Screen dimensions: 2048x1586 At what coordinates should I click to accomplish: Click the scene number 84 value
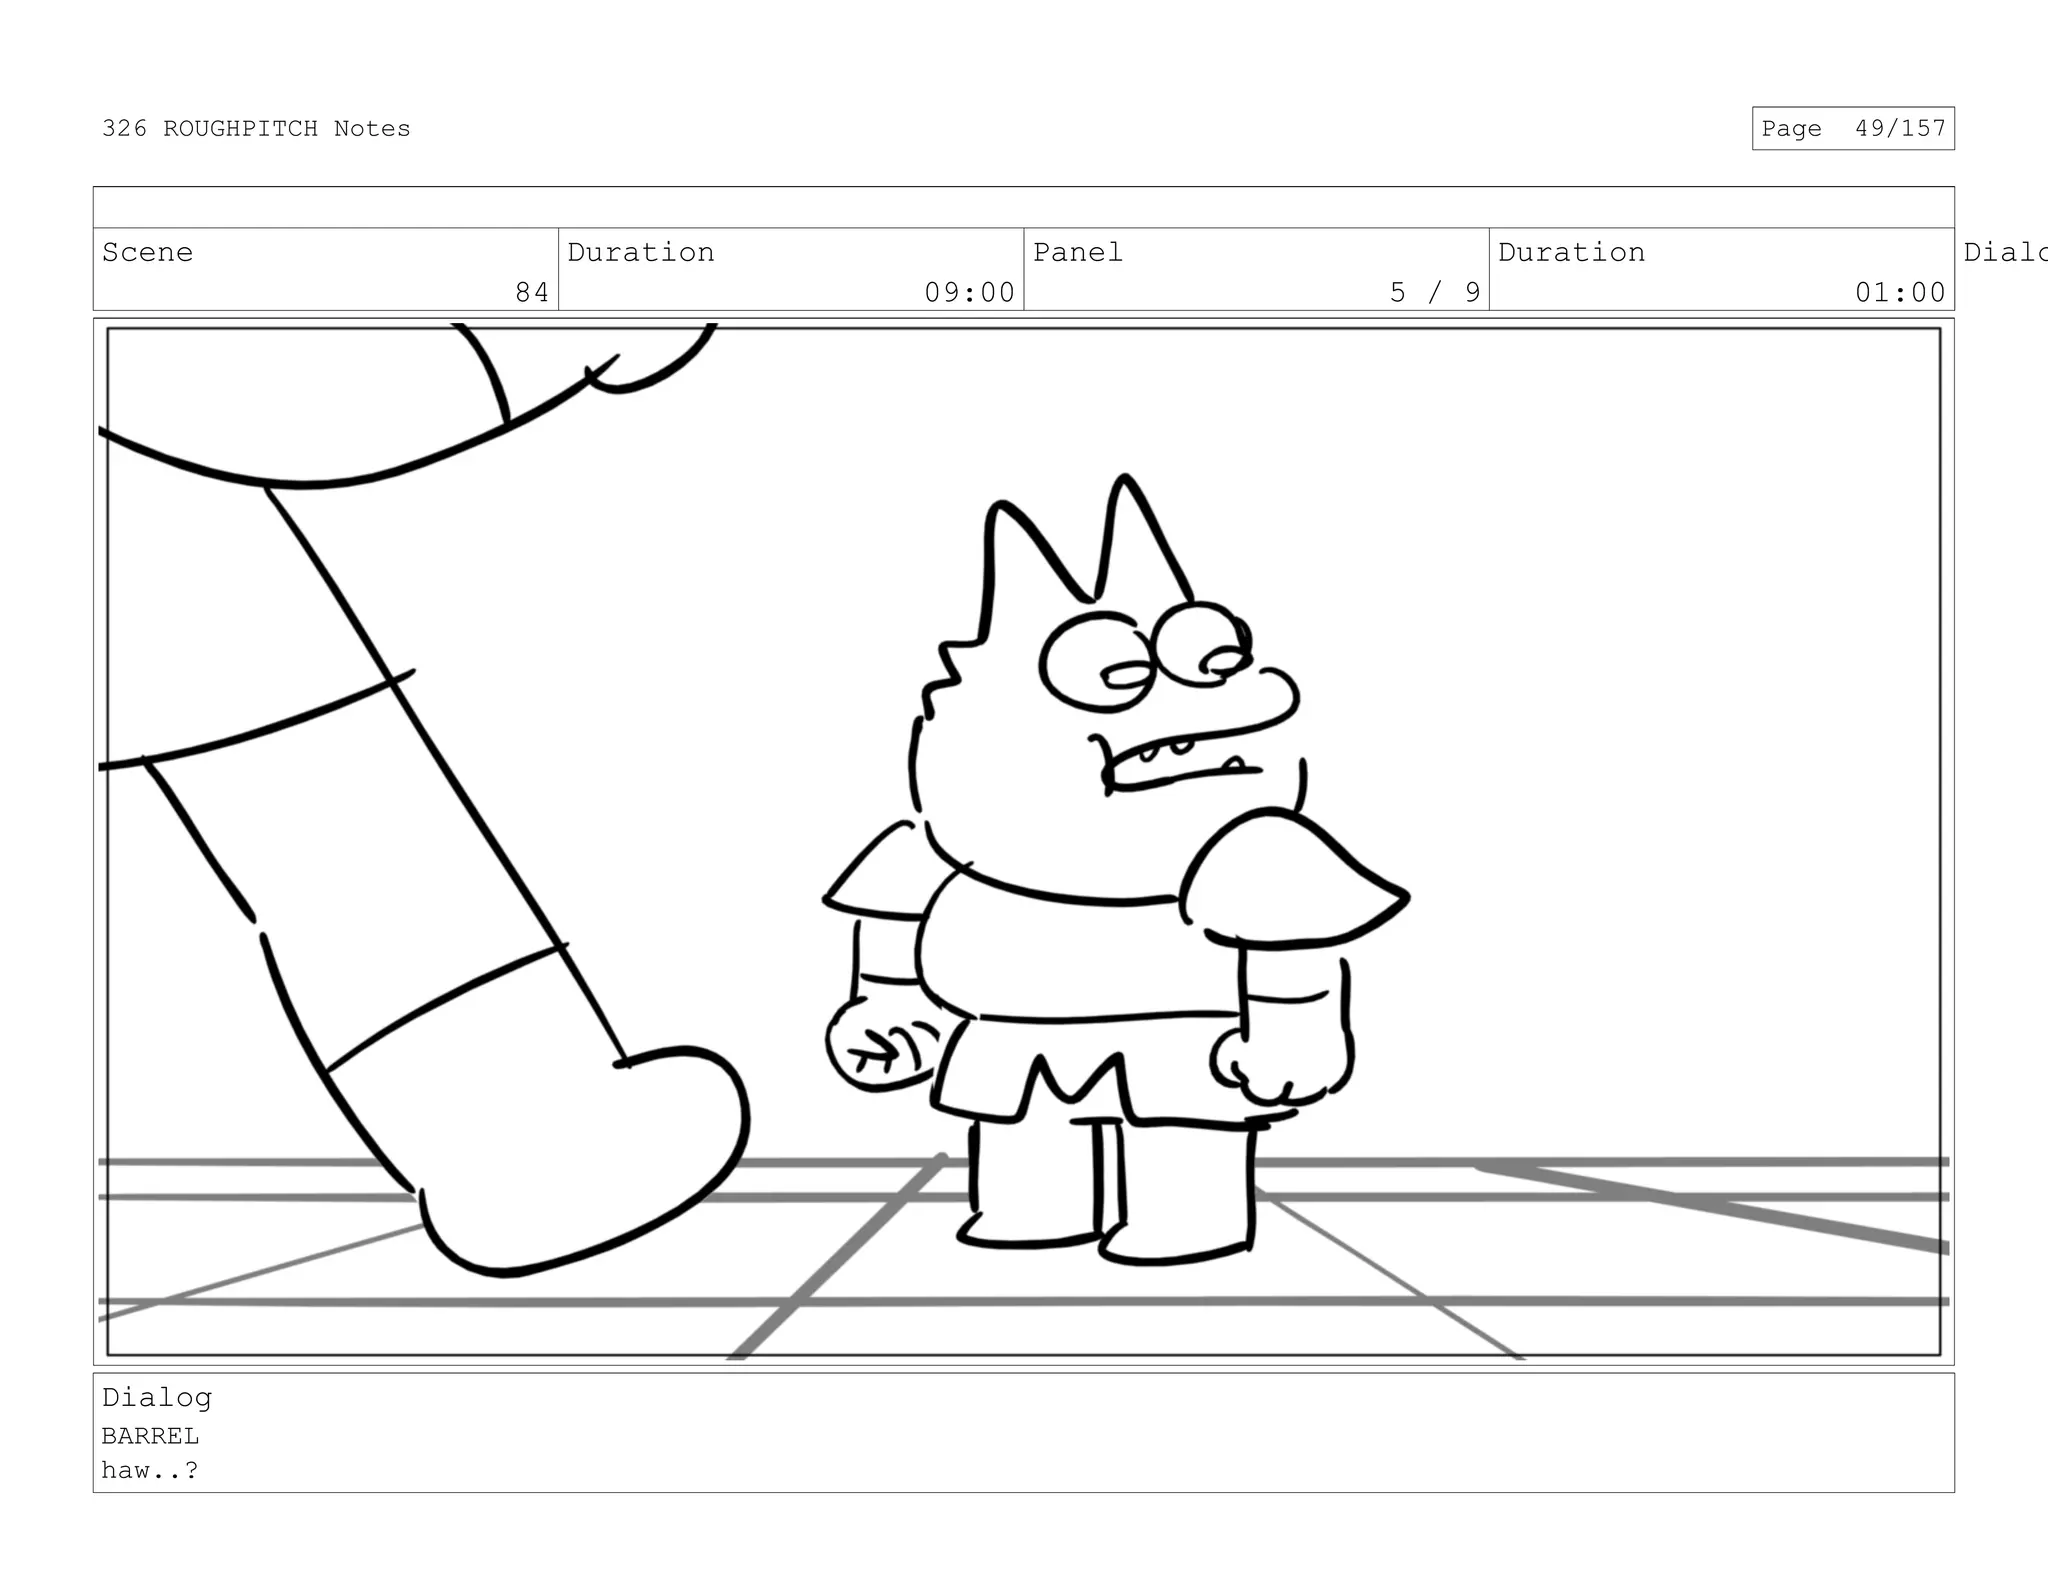pyautogui.click(x=531, y=292)
